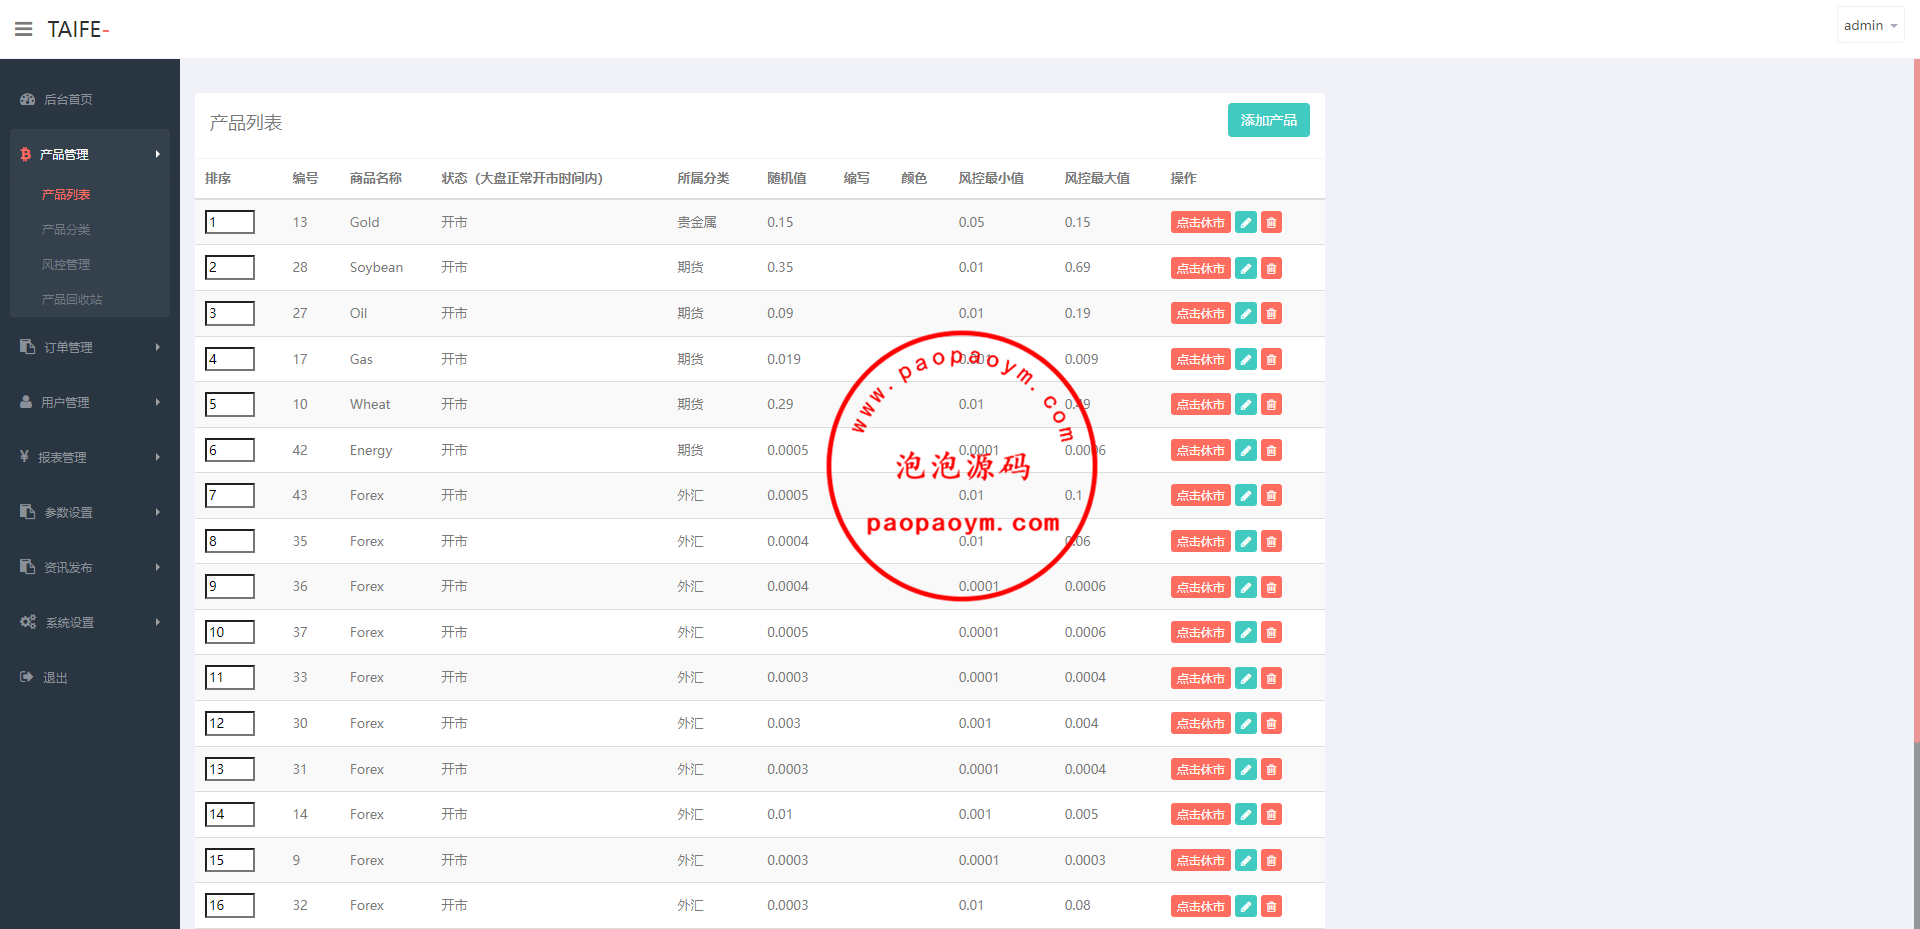
Task: Click the pencil icon in Energy row
Action: tap(1245, 451)
